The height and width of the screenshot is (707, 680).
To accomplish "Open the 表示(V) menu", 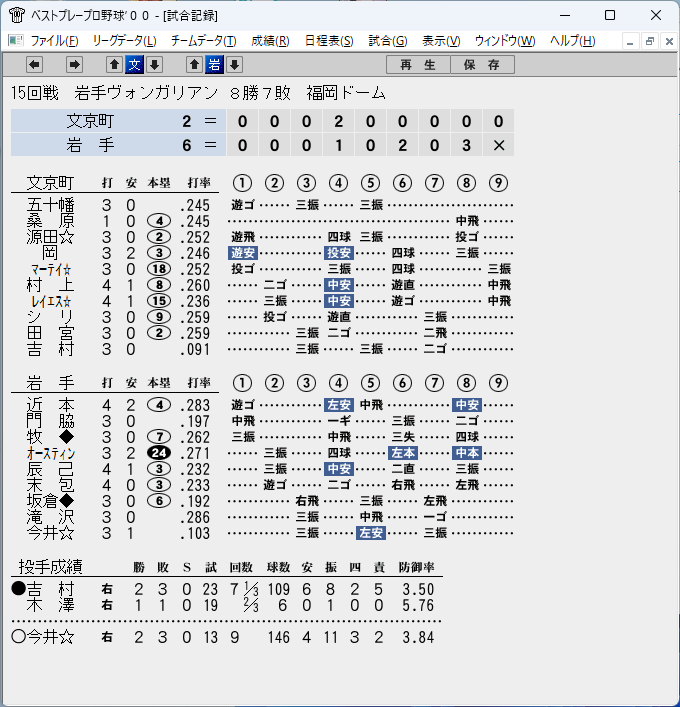I will click(x=441, y=41).
